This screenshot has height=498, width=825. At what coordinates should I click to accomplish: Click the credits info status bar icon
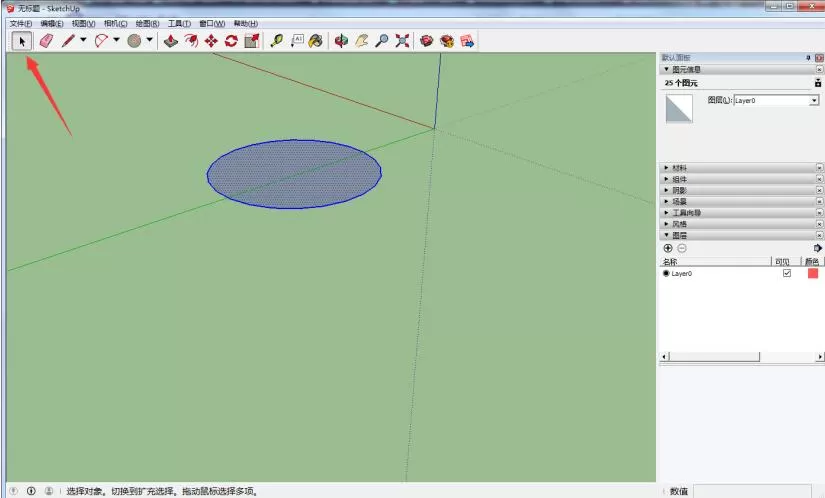tap(31, 491)
